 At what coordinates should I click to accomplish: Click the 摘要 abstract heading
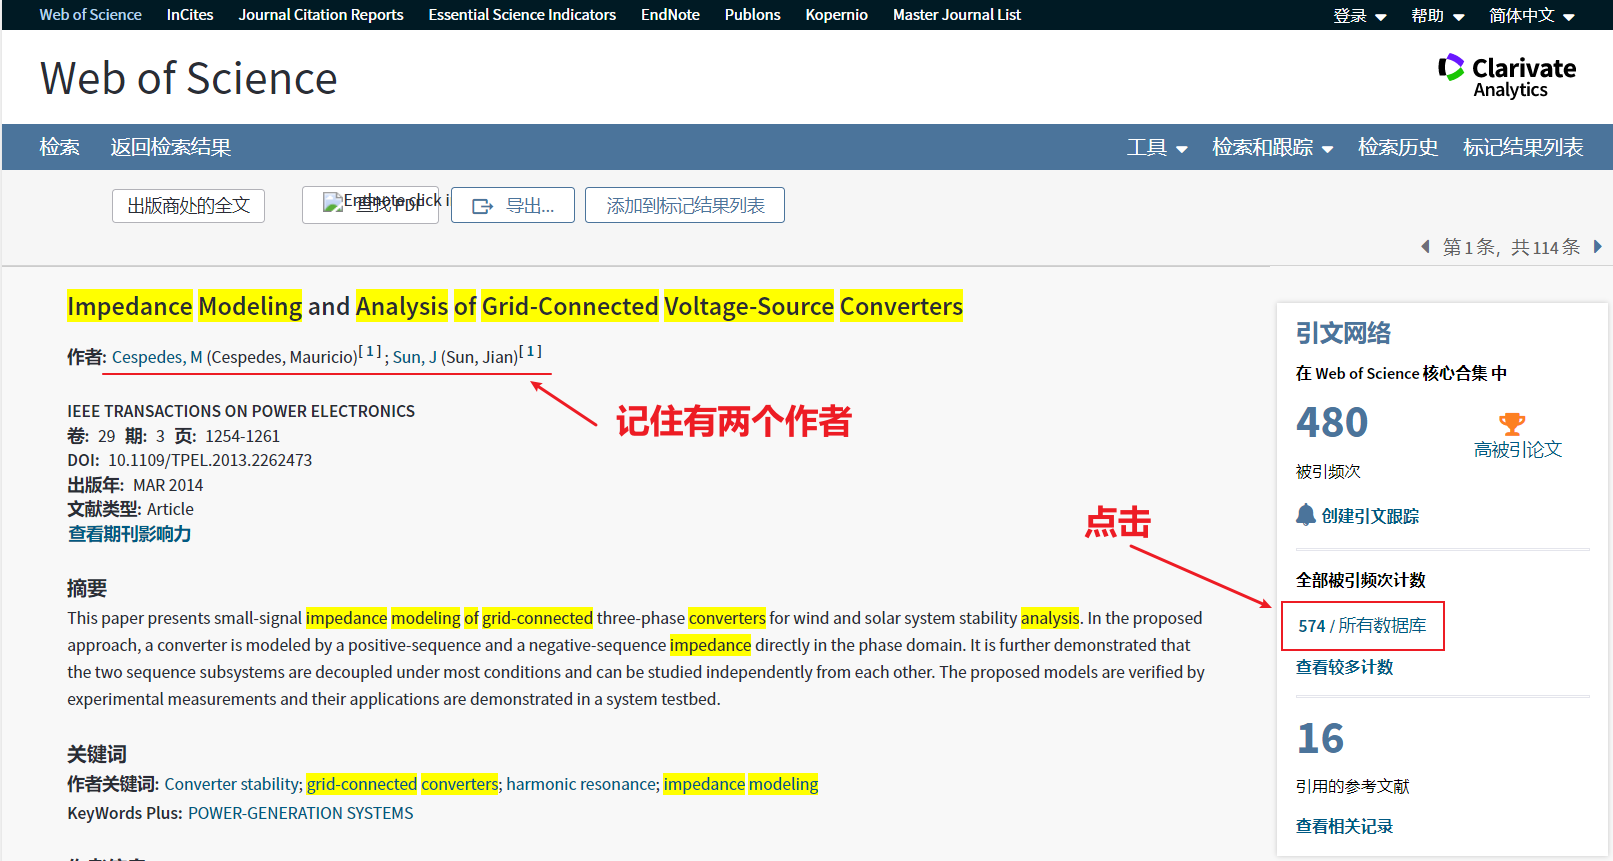[x=87, y=588]
